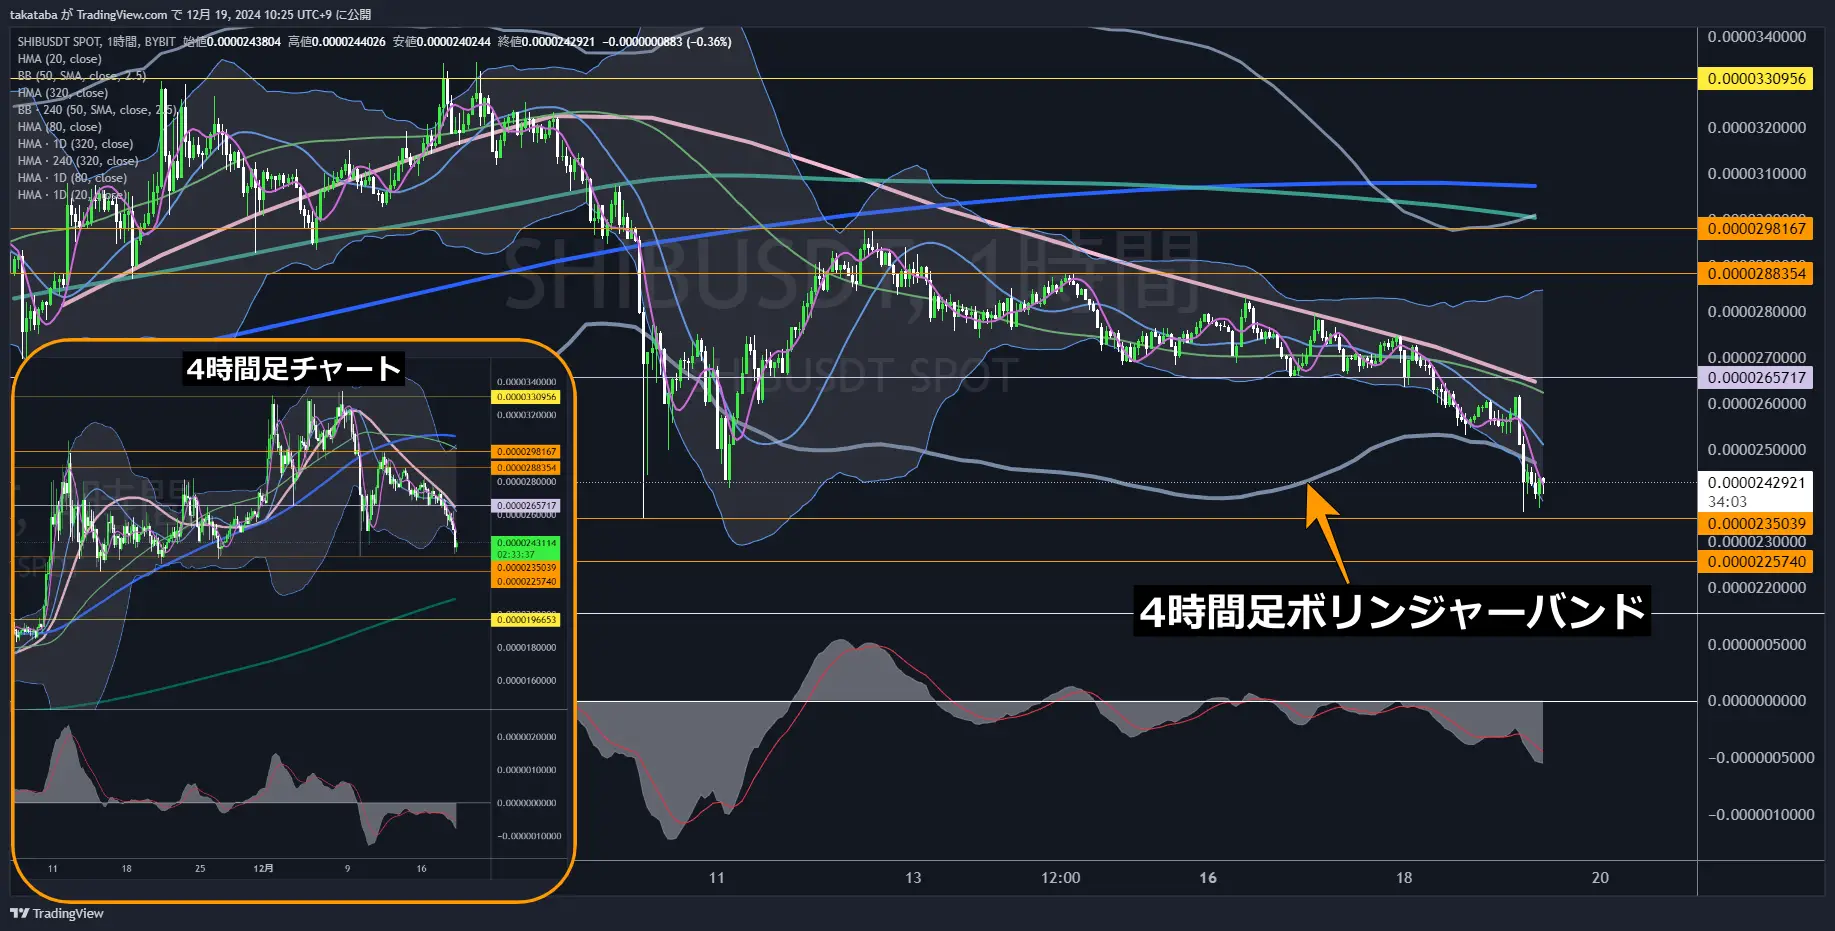
Task: Select the HMA (20, close) indicator legend
Action: pyautogui.click(x=59, y=59)
